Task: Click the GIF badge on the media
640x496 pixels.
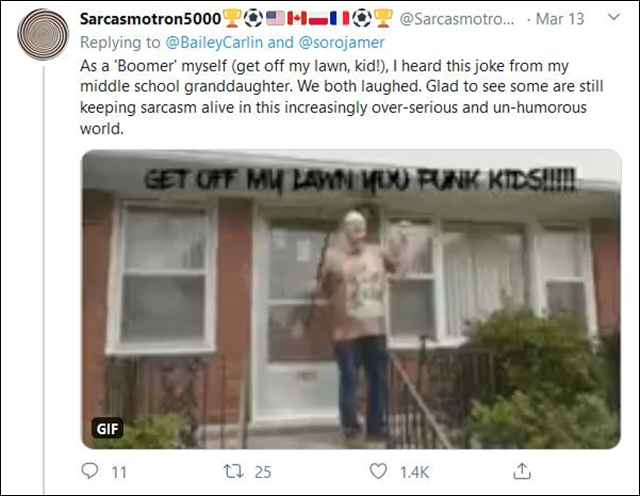Action: coord(107,429)
